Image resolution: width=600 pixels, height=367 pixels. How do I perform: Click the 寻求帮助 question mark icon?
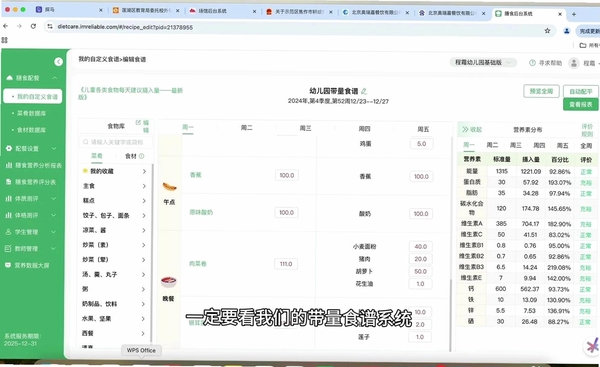[x=532, y=63]
